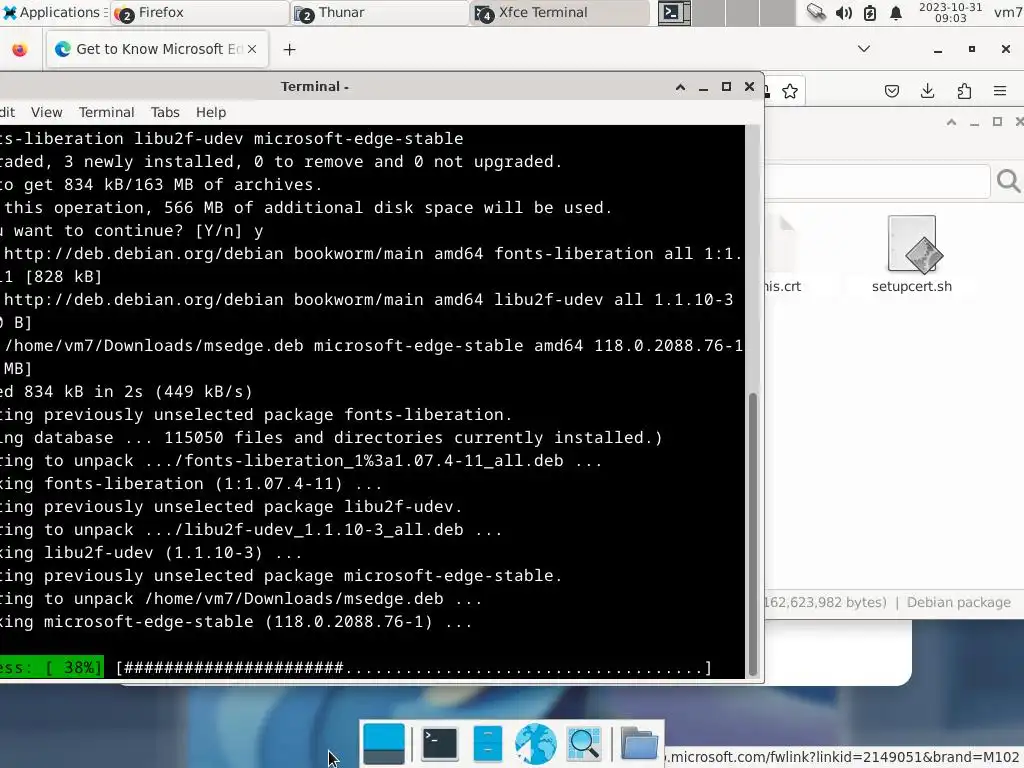Click the Firefox logo icon beside the tabs
The height and width of the screenshot is (768, 1024).
pyautogui.click(x=20, y=50)
